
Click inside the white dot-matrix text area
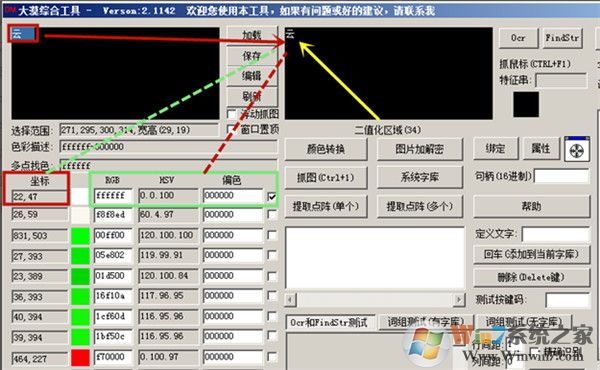click(x=375, y=258)
